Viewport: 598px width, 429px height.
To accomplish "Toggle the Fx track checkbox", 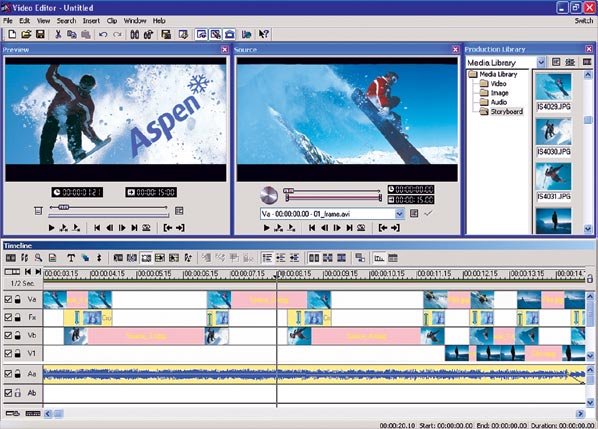I will click(x=8, y=317).
